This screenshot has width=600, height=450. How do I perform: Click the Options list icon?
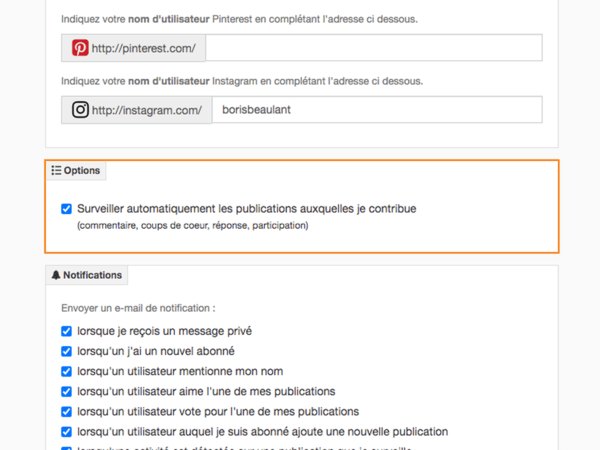tap(56, 171)
